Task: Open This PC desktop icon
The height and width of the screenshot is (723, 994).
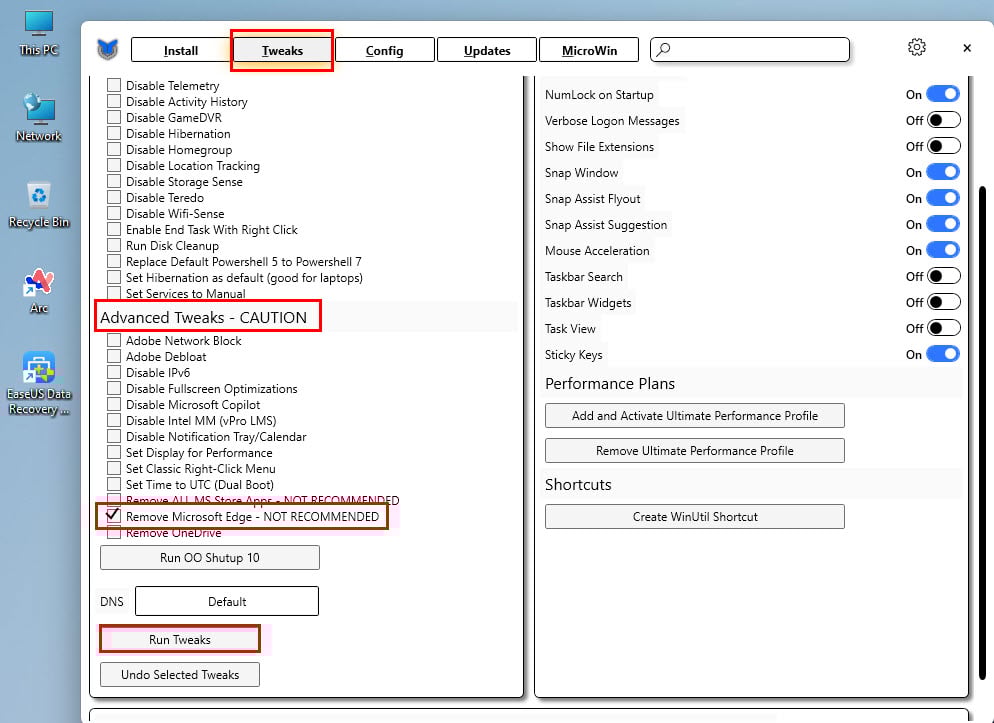Action: point(39,33)
